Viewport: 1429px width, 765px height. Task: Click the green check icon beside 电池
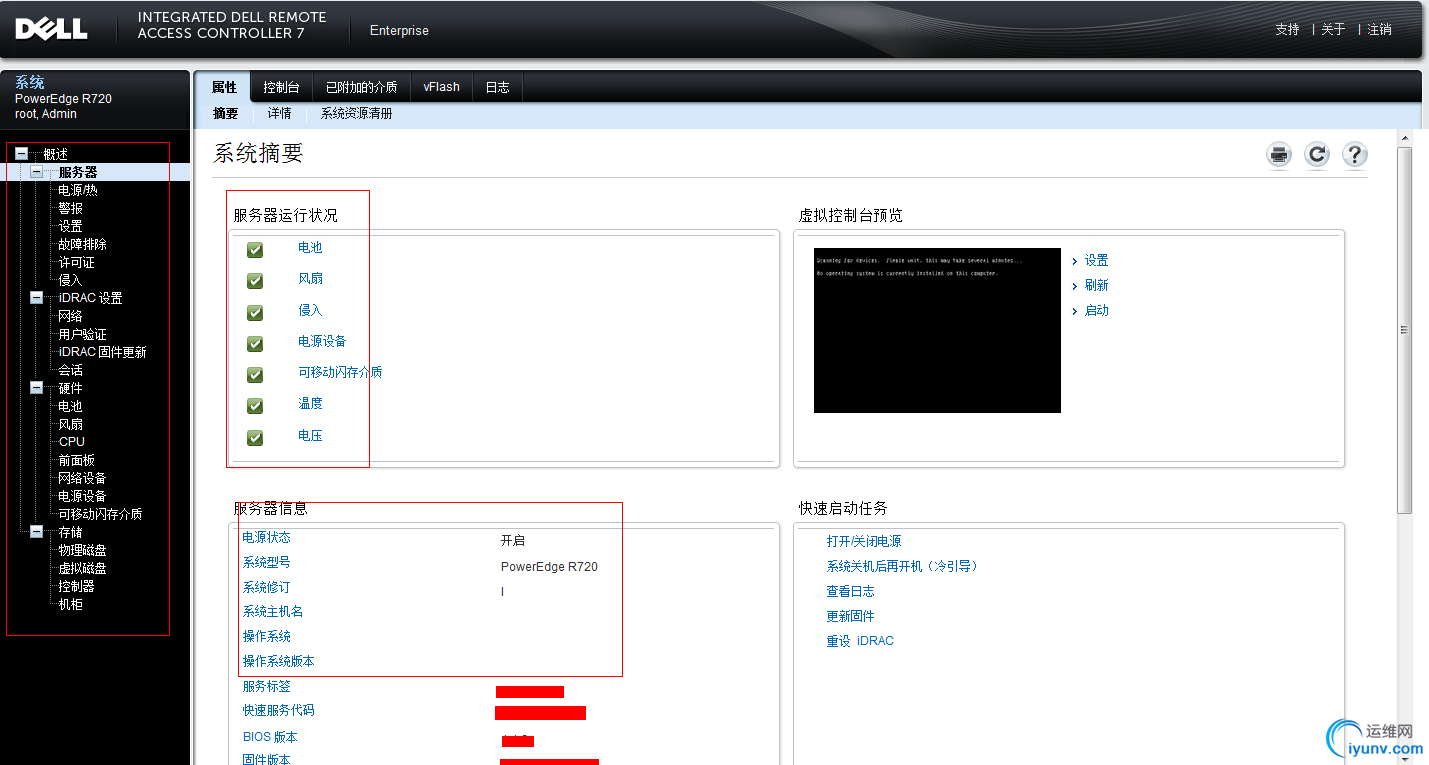254,249
